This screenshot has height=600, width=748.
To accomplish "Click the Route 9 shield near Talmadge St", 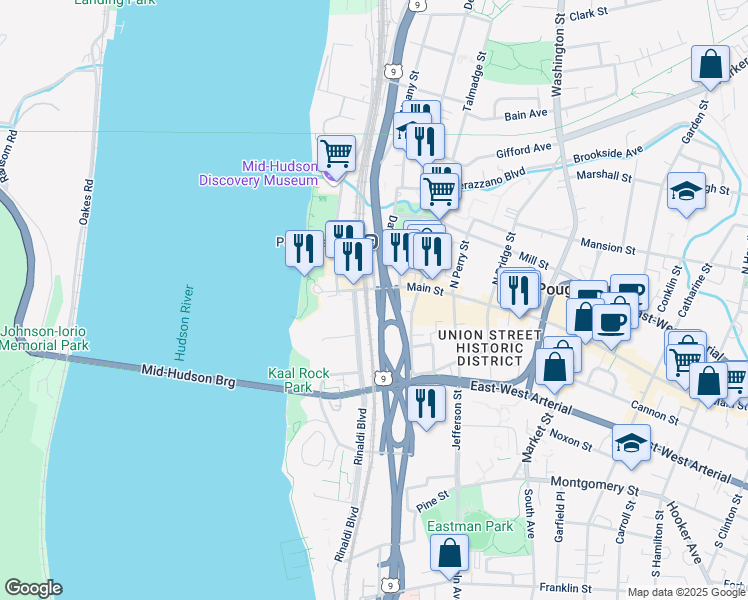I will click(x=393, y=72).
